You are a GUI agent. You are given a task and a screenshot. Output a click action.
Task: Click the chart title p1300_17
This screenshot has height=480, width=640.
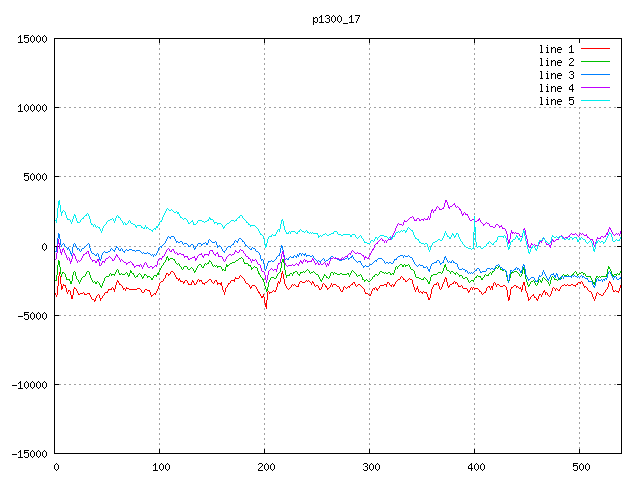(x=336, y=20)
